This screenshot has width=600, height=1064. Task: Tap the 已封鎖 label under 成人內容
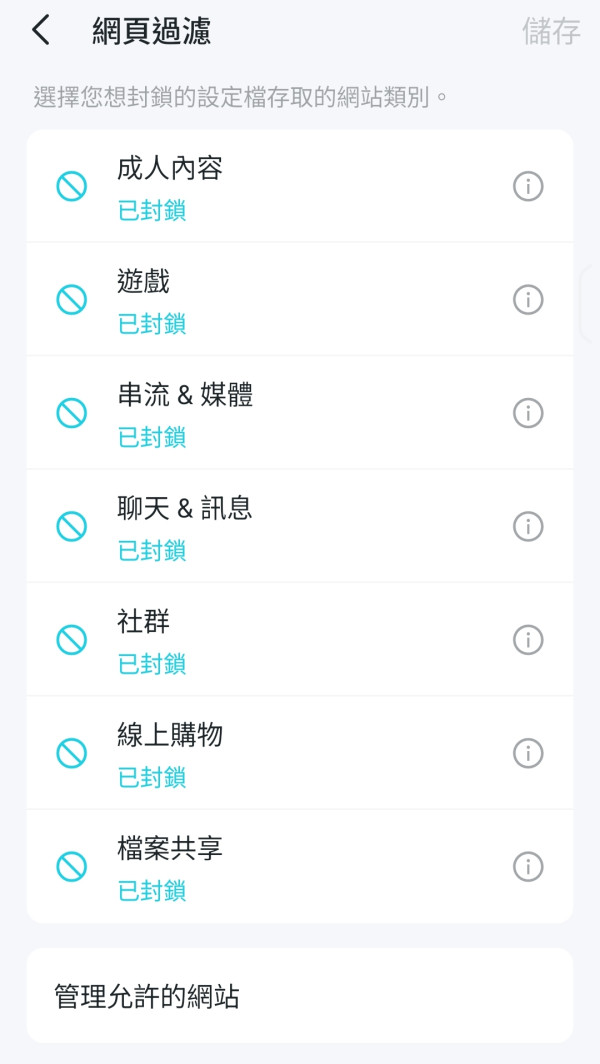pos(150,210)
